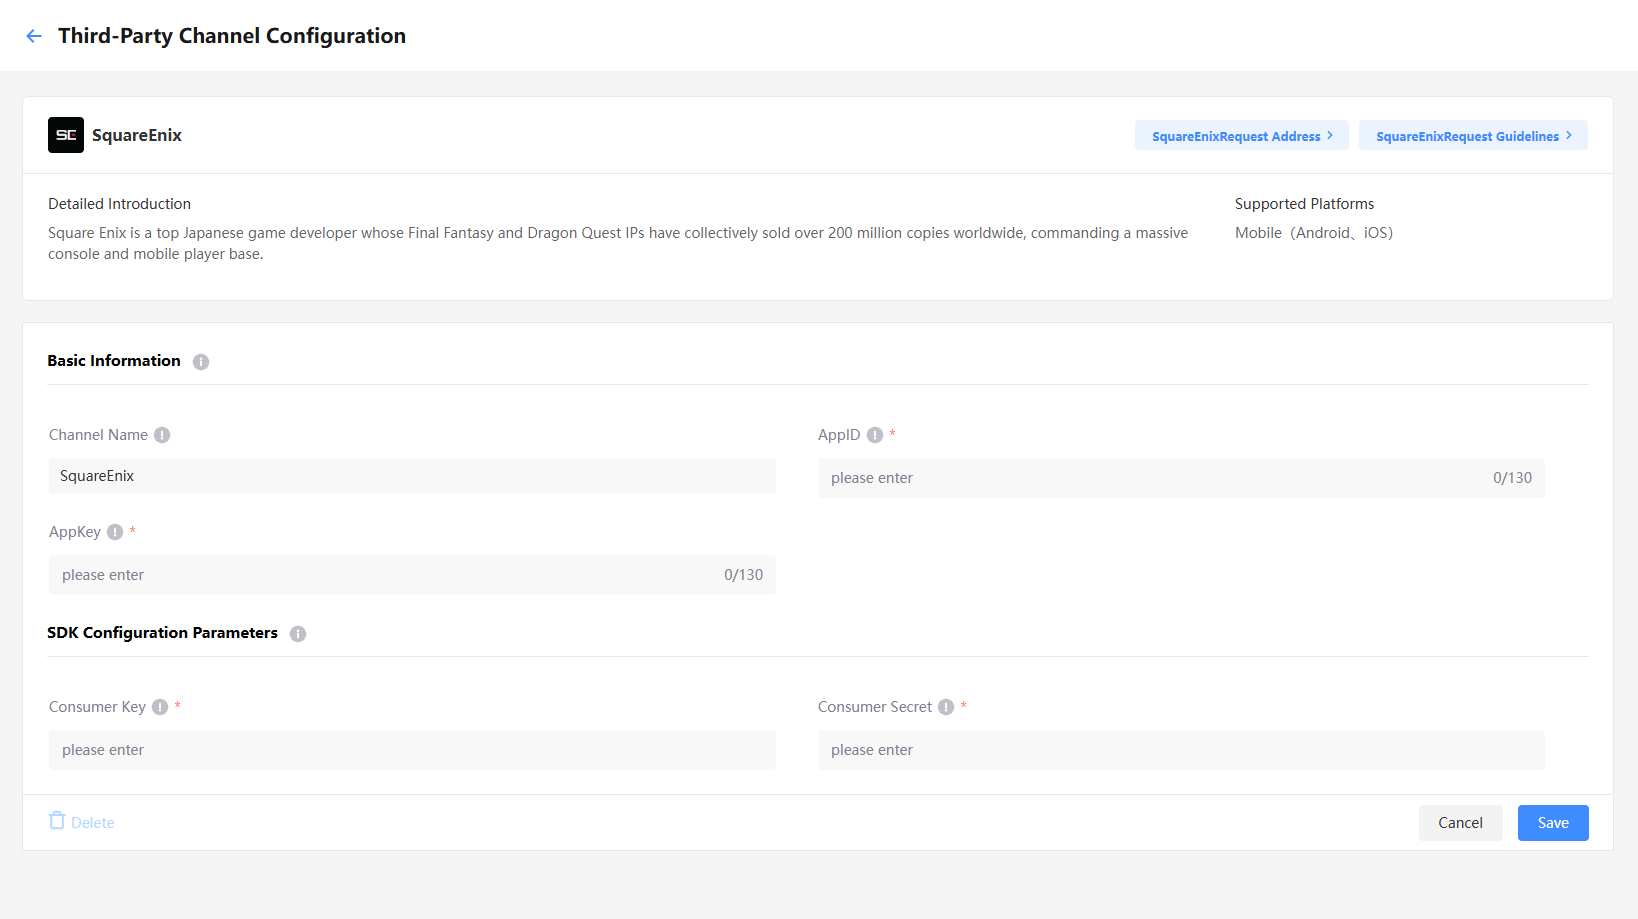Click the SquareEnix channel name heading
Screen dimensions: 1638x919
click(x=137, y=135)
